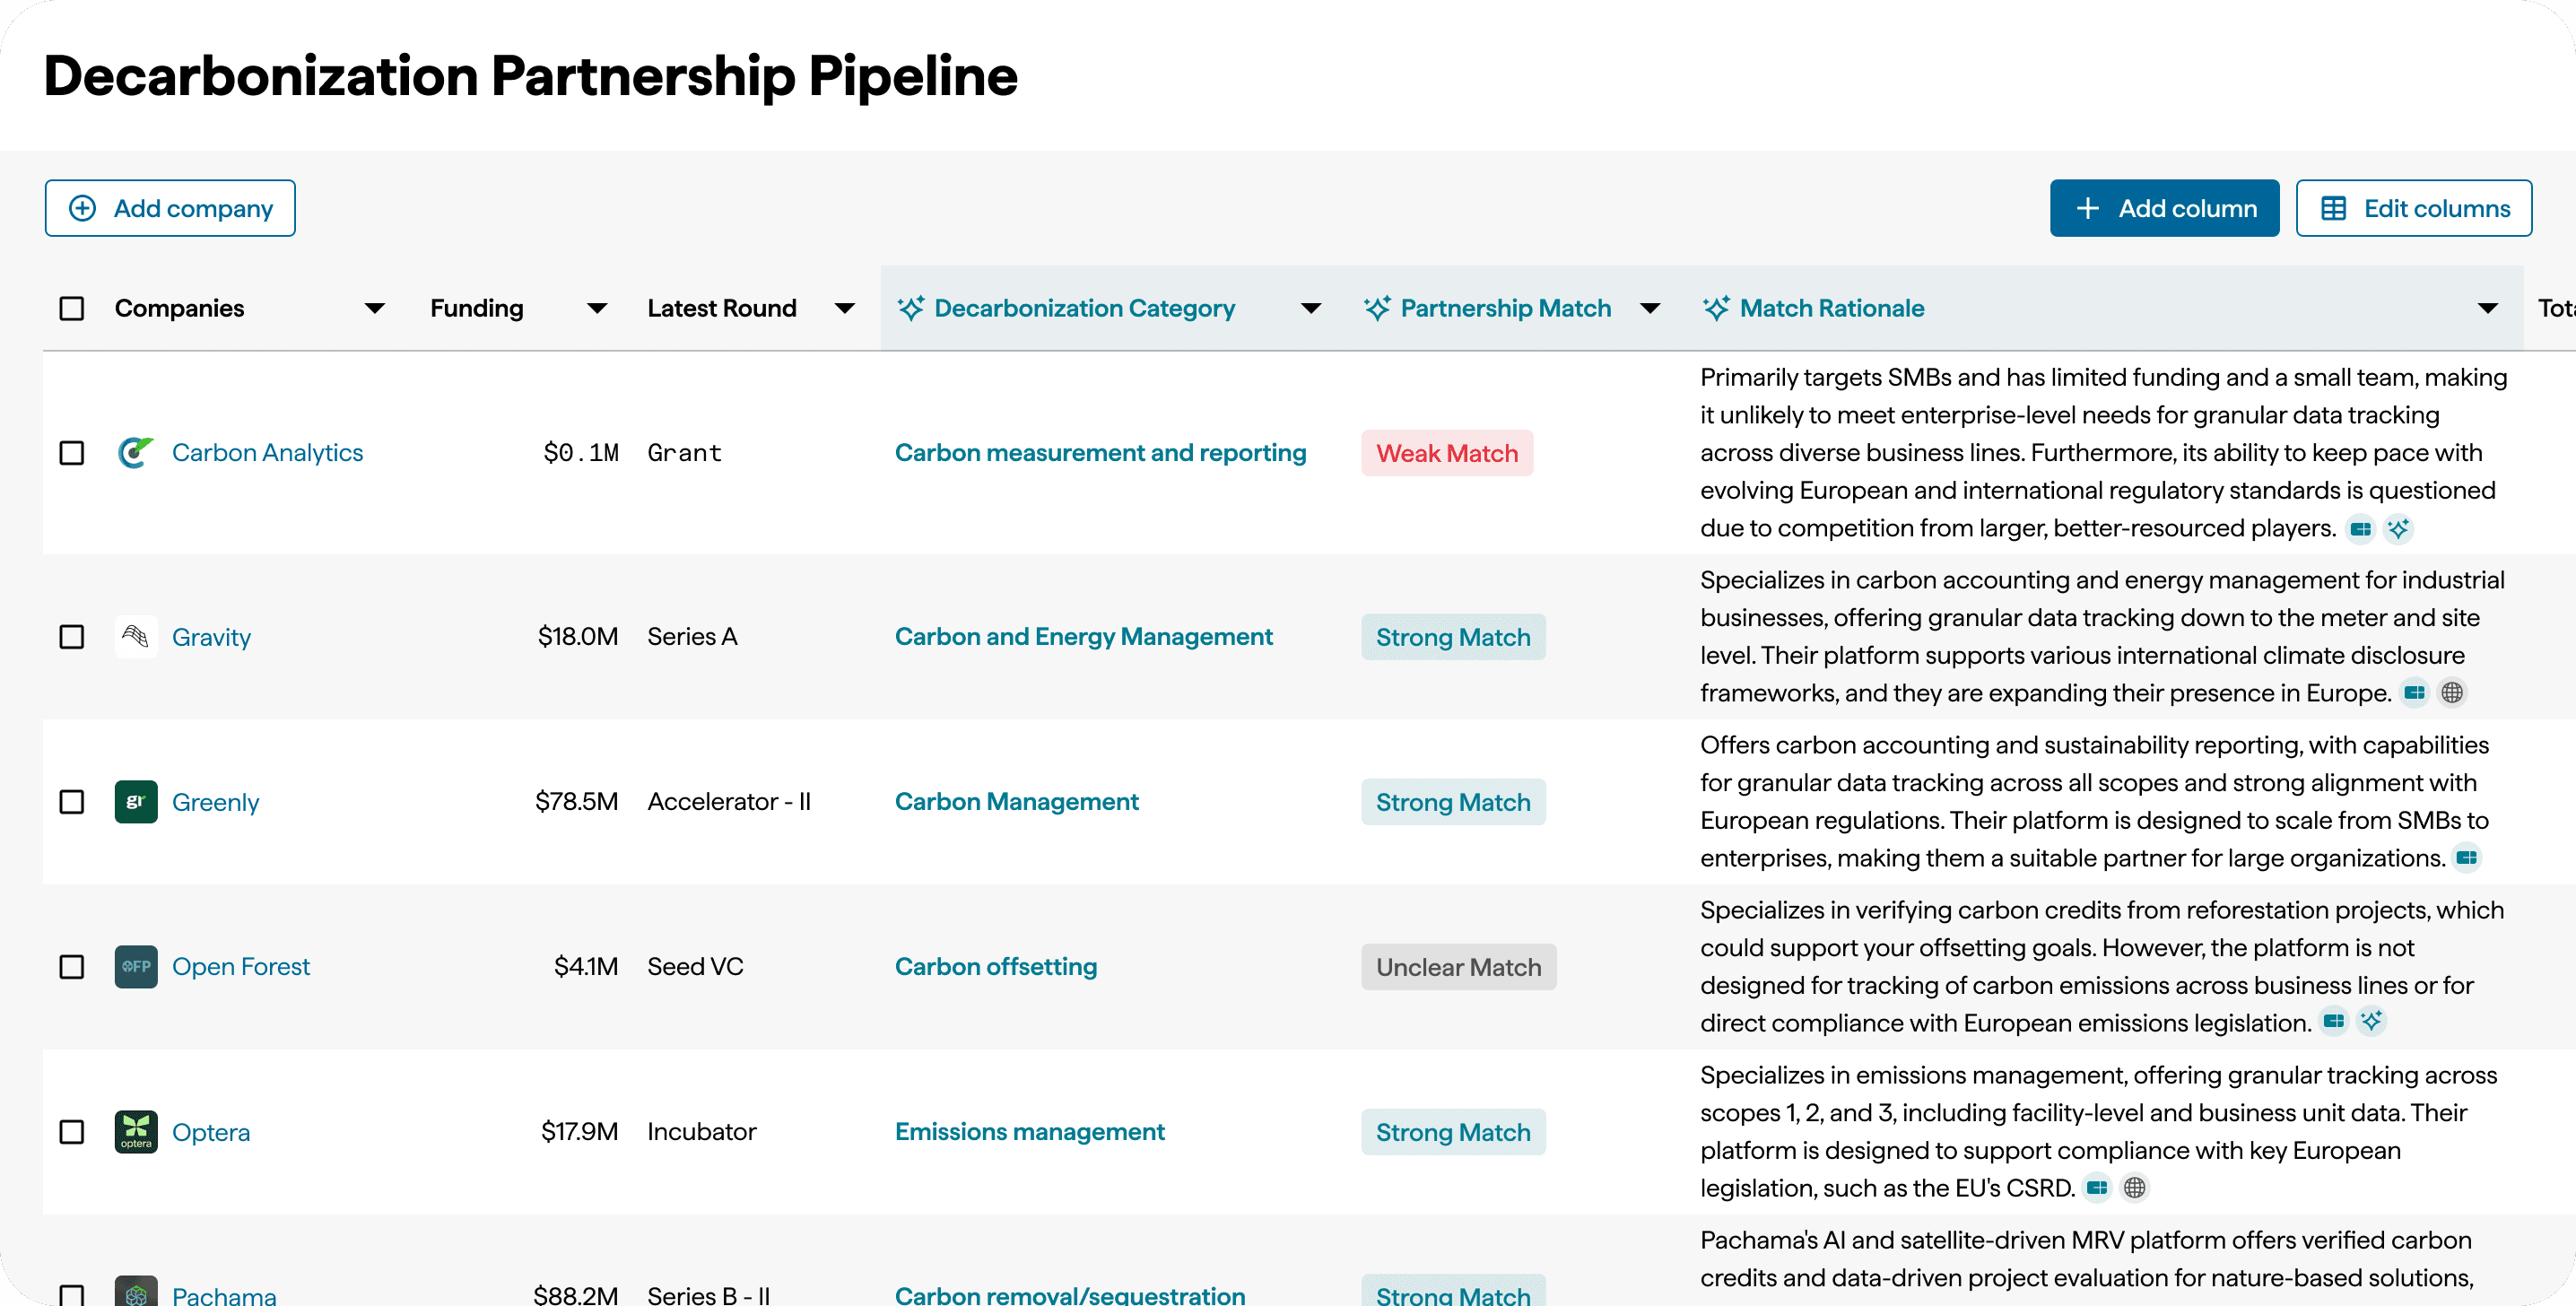Click the Weak Match tag for Carbon Analytics
Screen dimensions: 2576x1306
pyautogui.click(x=1446, y=453)
